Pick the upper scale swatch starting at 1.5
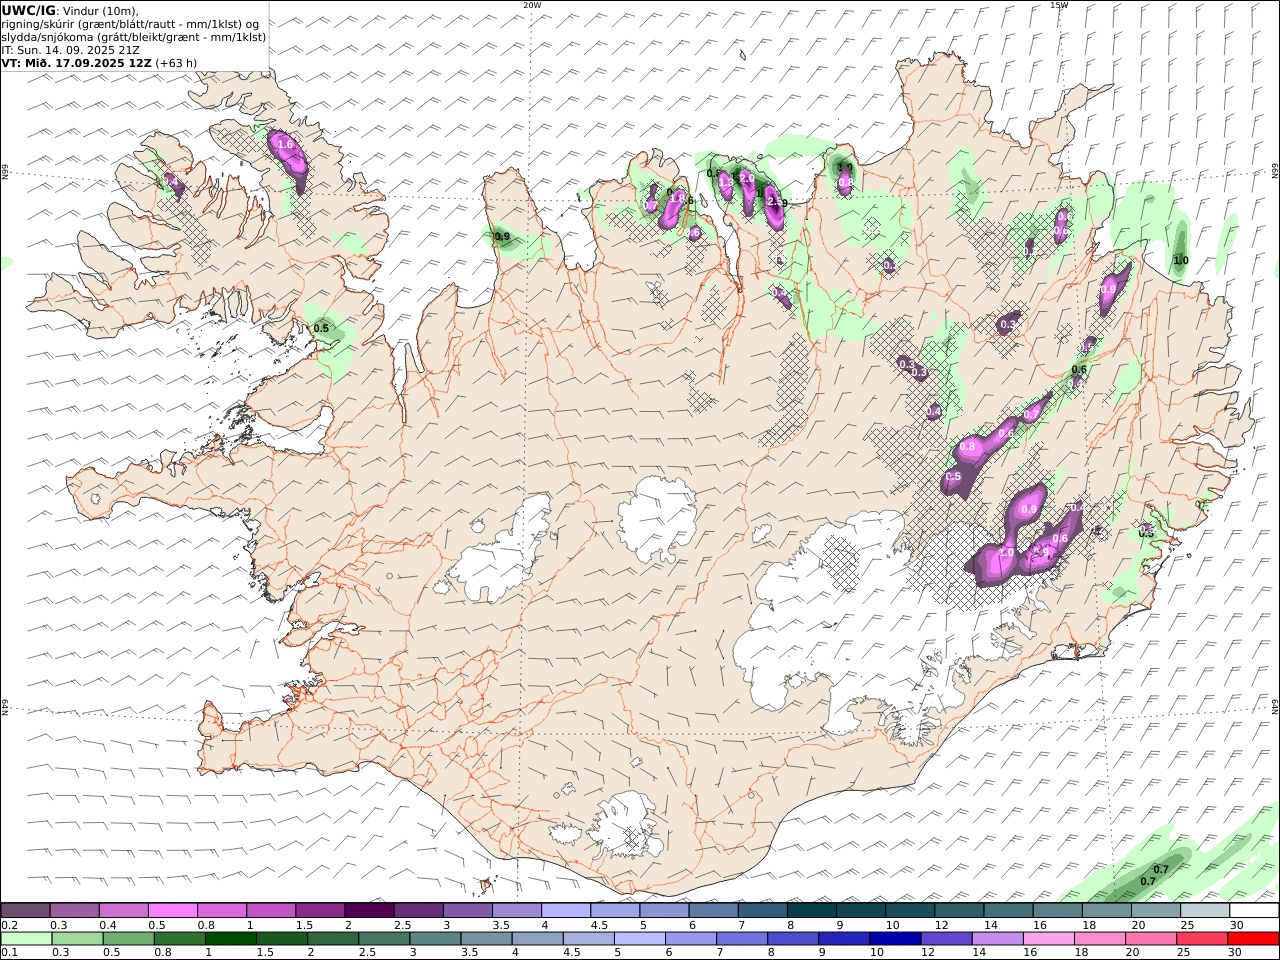This screenshot has height=960, width=1280. 320,910
